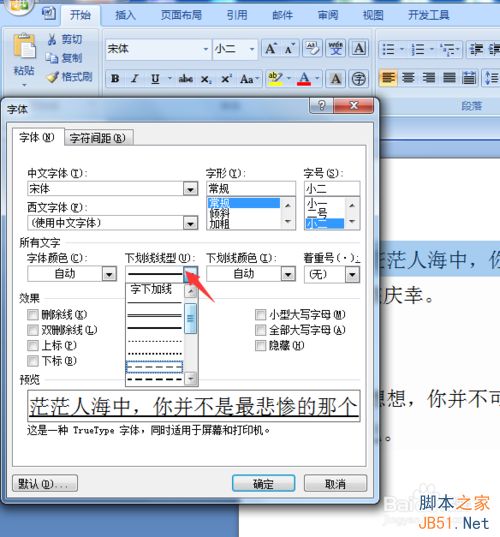
Task: Align text left in paragraph group
Action: click(388, 78)
